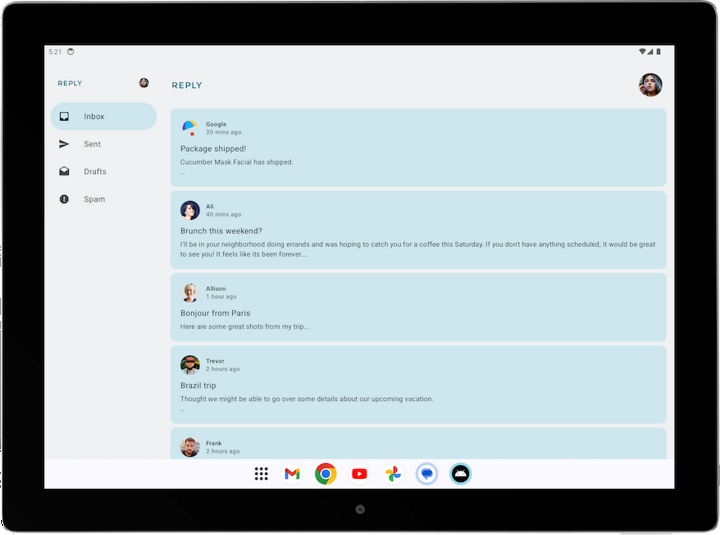Click the Drafts envelope icon
Image resolution: width=720 pixels, height=535 pixels.
[x=64, y=171]
